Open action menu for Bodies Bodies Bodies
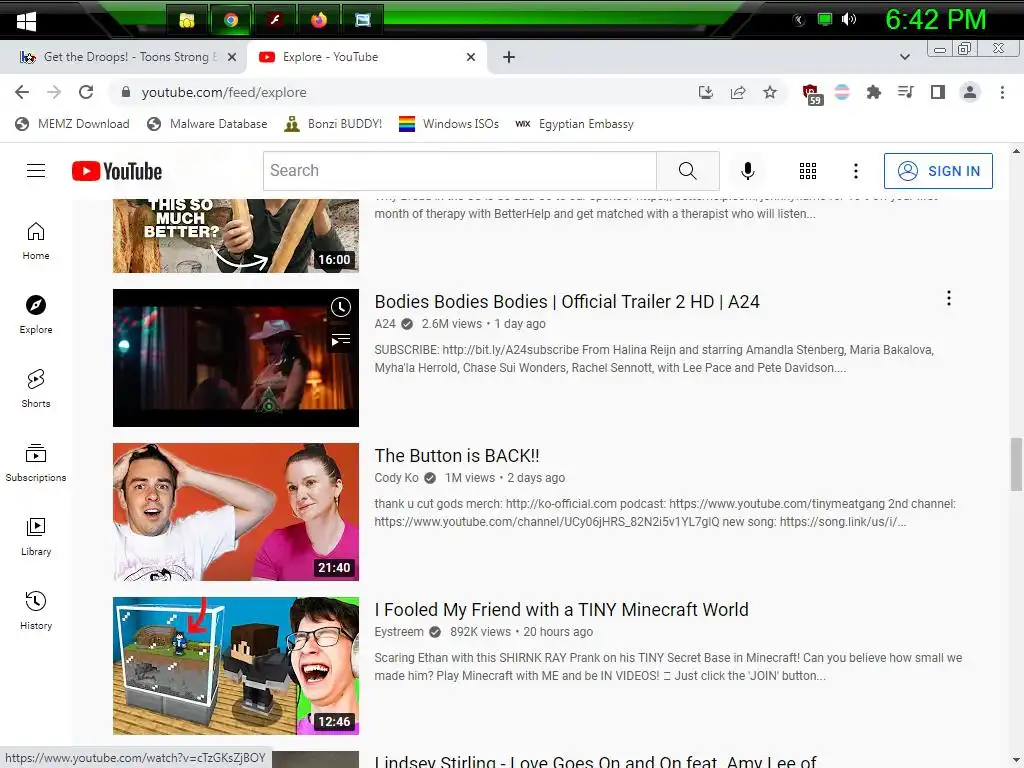This screenshot has width=1024, height=768. click(949, 298)
